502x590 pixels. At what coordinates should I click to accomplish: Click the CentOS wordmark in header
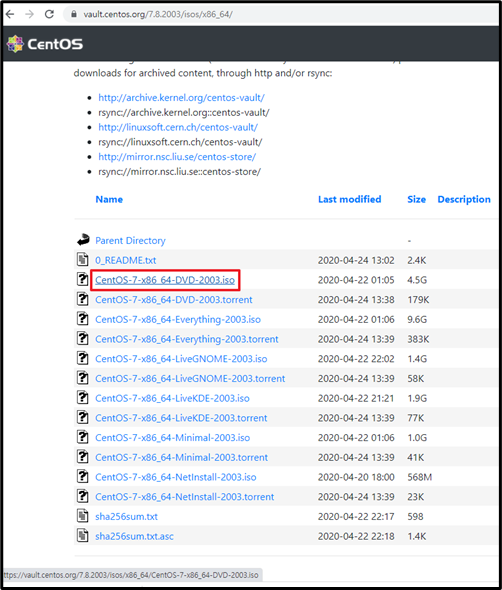point(55,44)
